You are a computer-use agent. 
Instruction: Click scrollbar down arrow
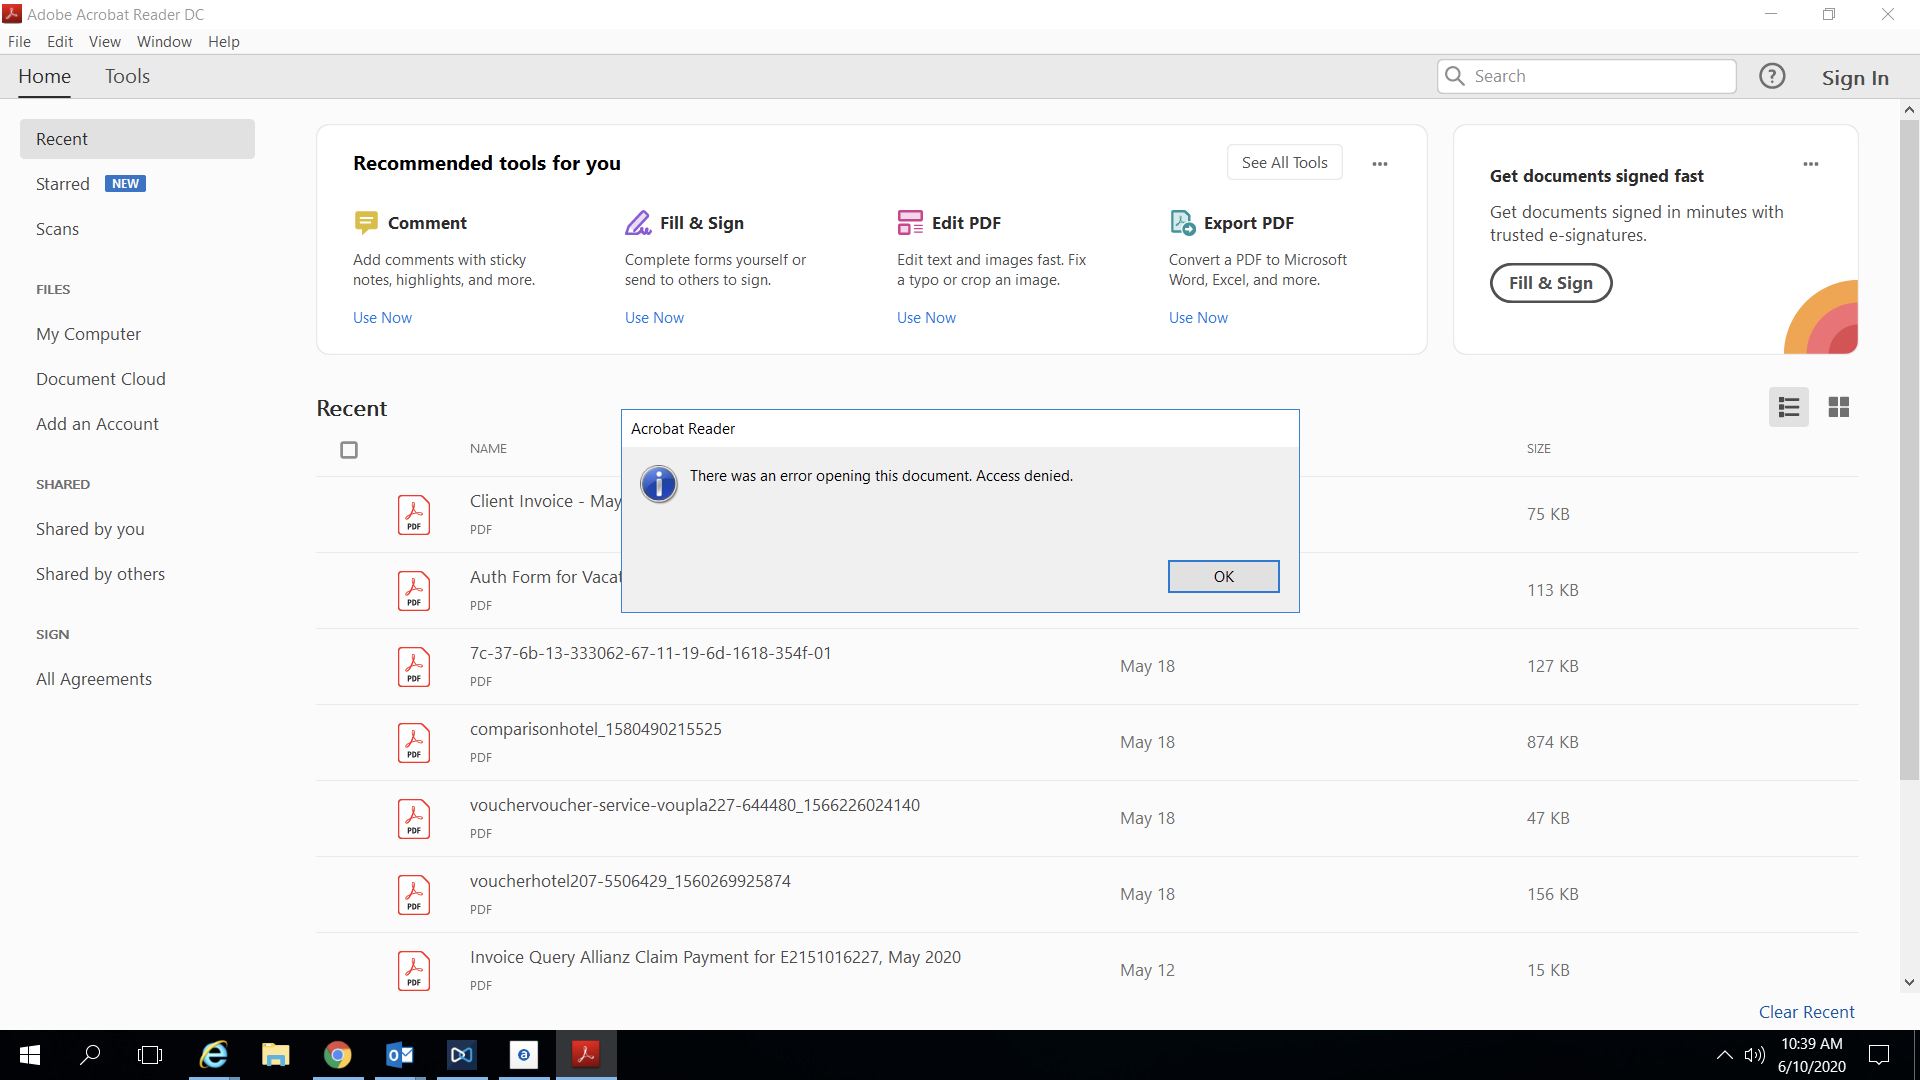(1909, 982)
